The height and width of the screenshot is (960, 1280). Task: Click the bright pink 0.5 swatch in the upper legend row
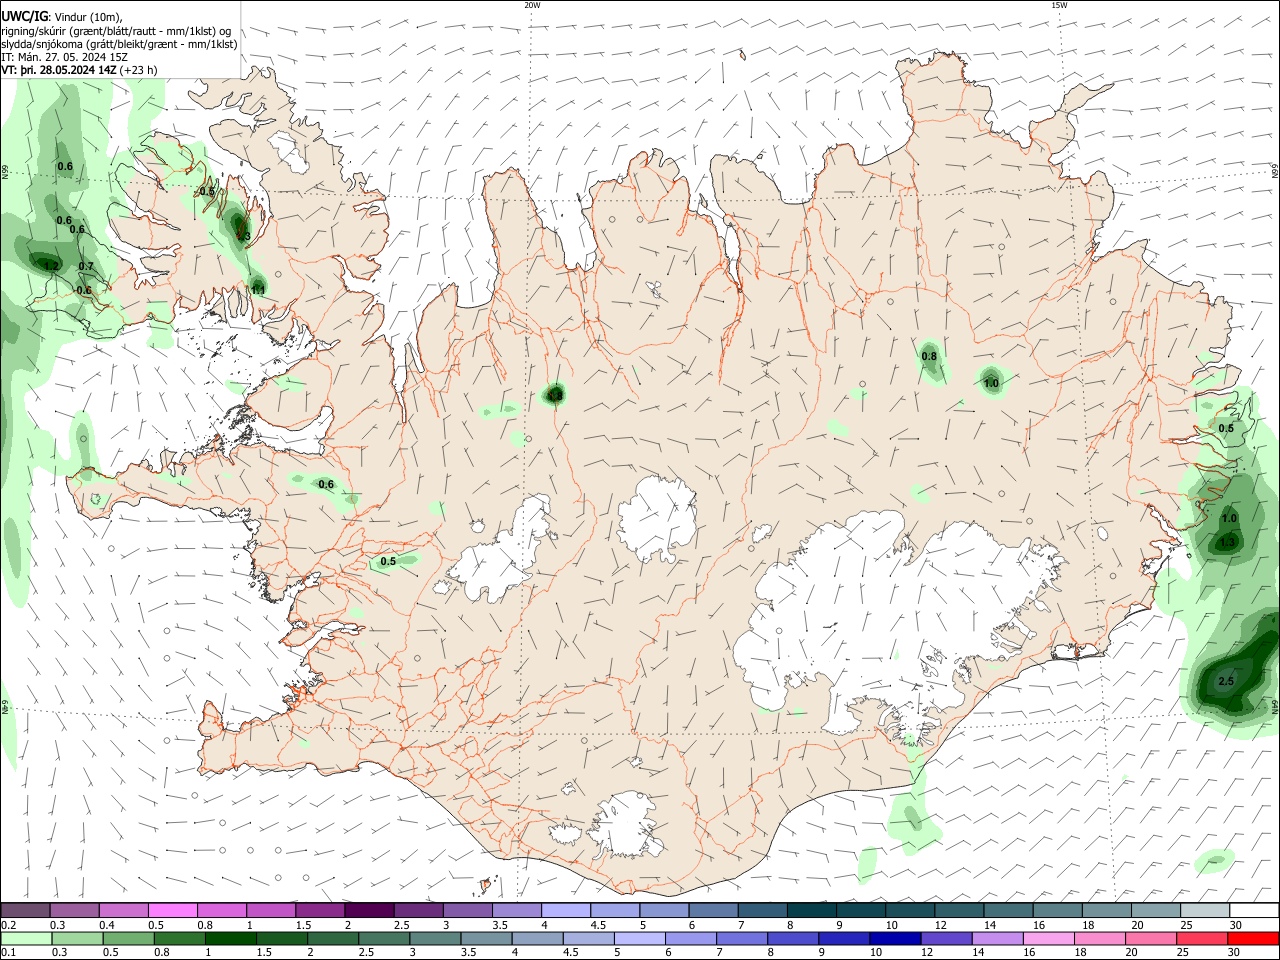[x=172, y=911]
